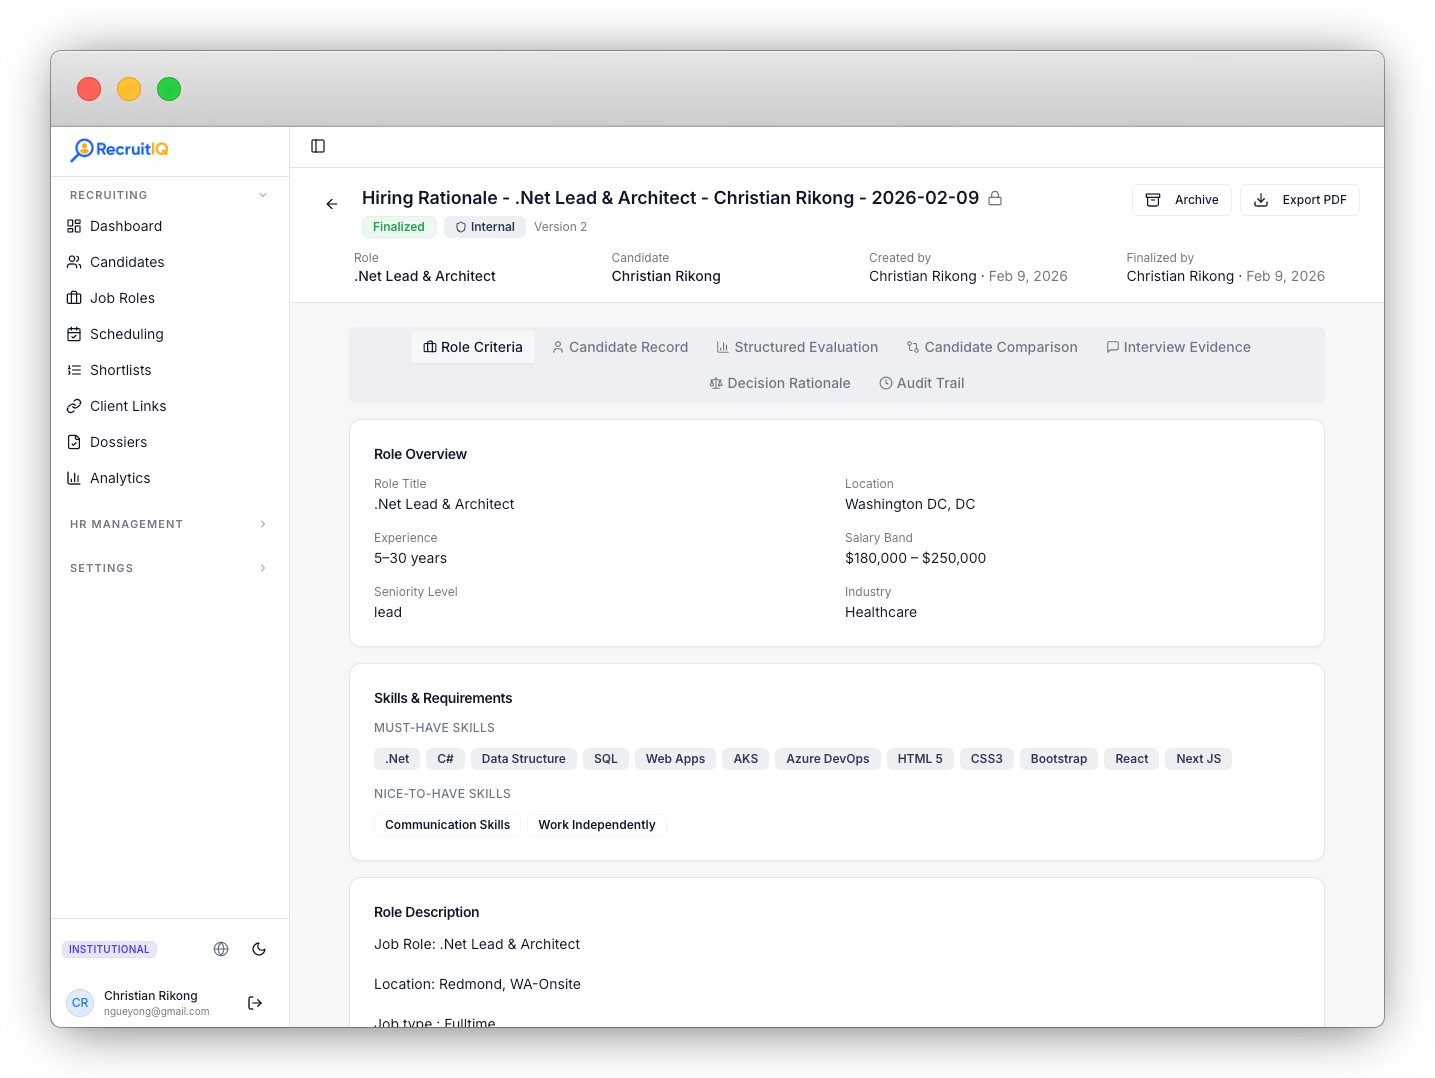This screenshot has height=1078, width=1435.
Task: Toggle dark mode with moon icon
Action: 259,949
